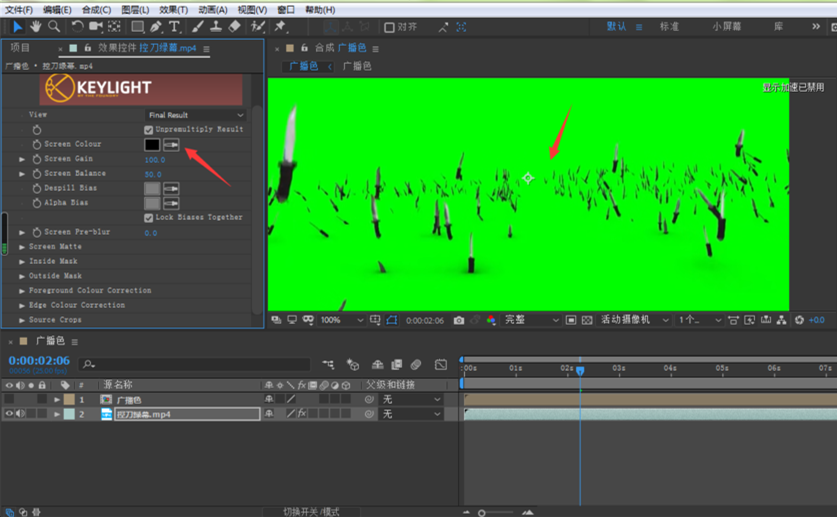The width and height of the screenshot is (837, 517).
Task: Click the black Screen Colour swatch
Action: (152, 145)
